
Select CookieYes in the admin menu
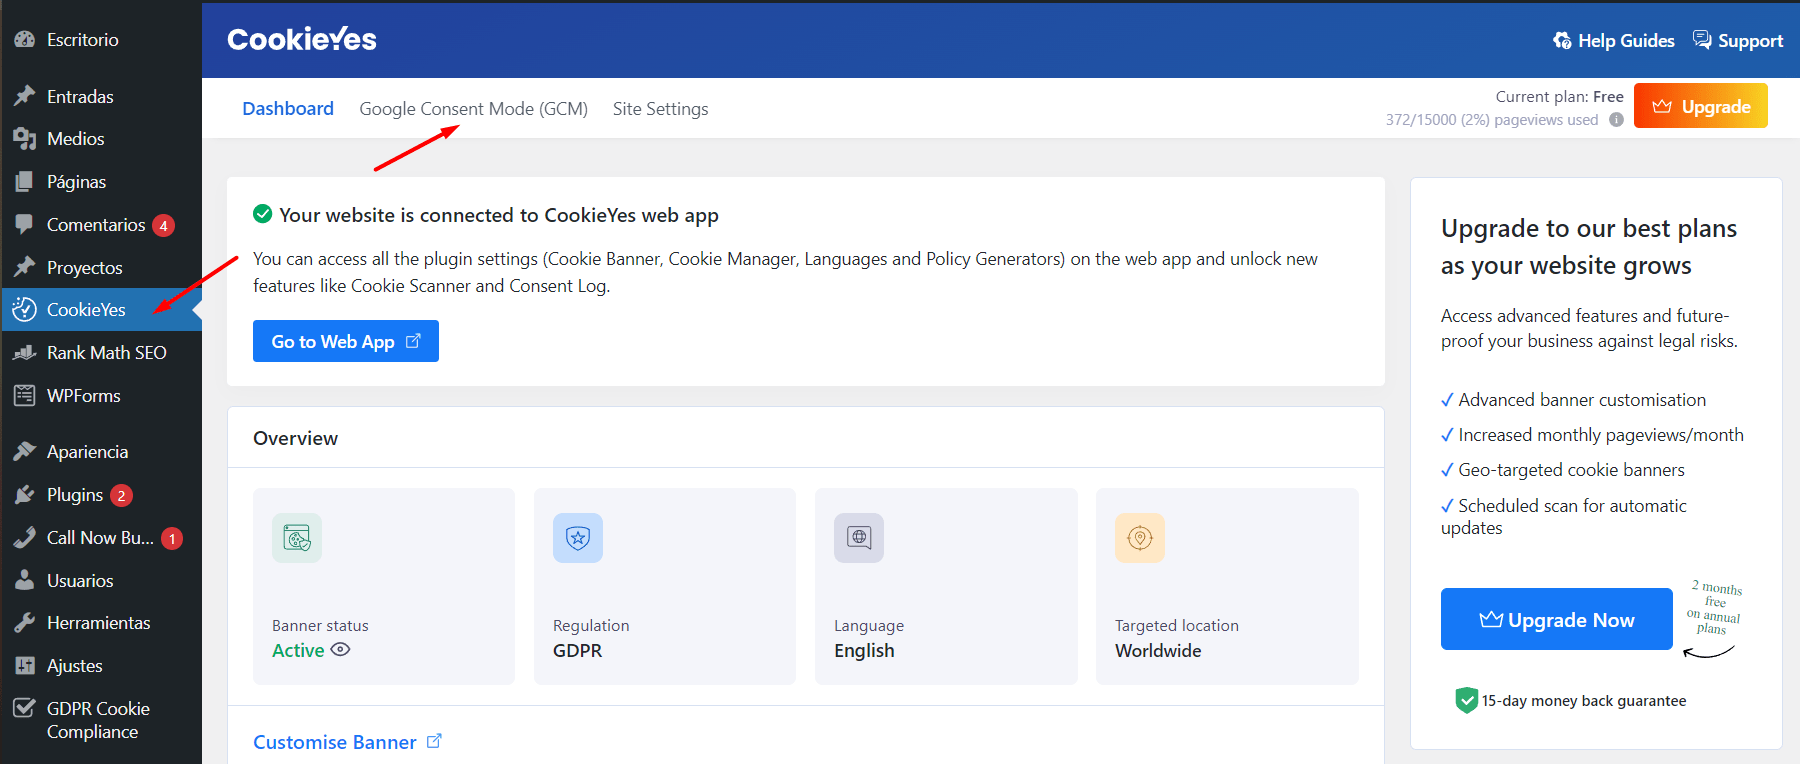101,310
